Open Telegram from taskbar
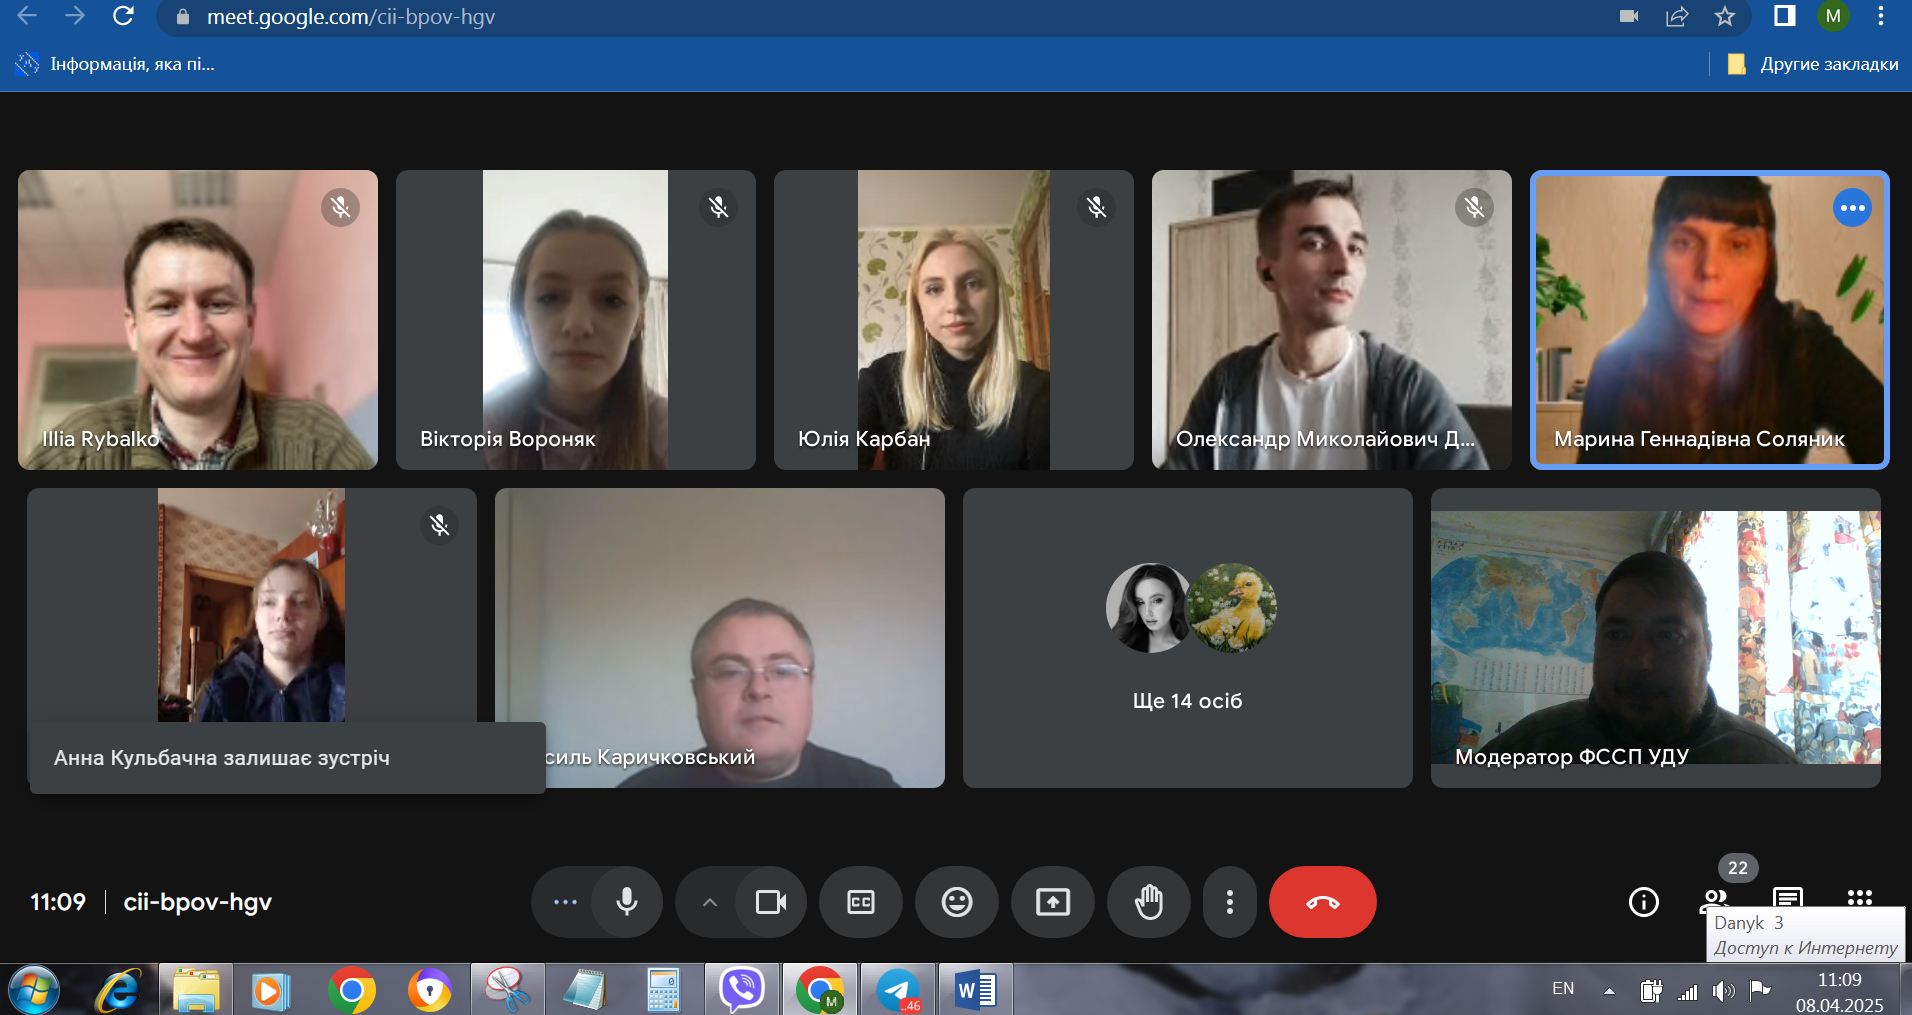 click(x=897, y=990)
